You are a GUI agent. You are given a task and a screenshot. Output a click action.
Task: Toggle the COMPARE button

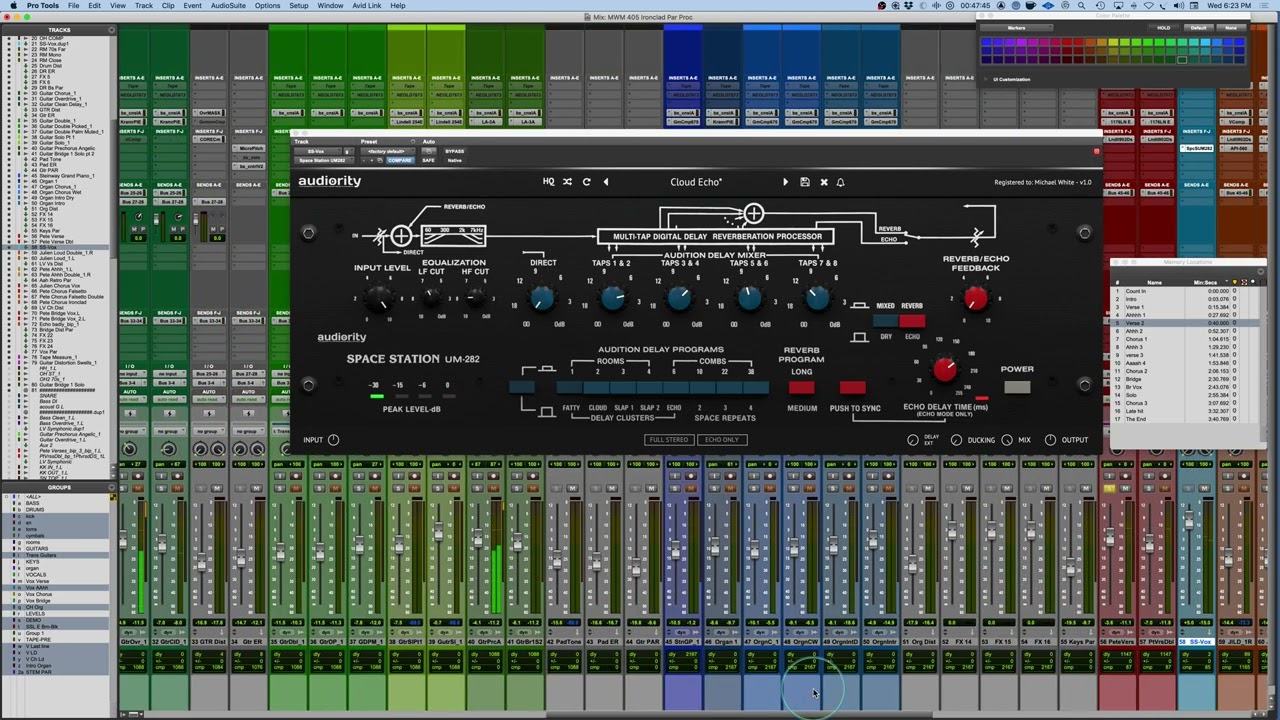point(399,160)
